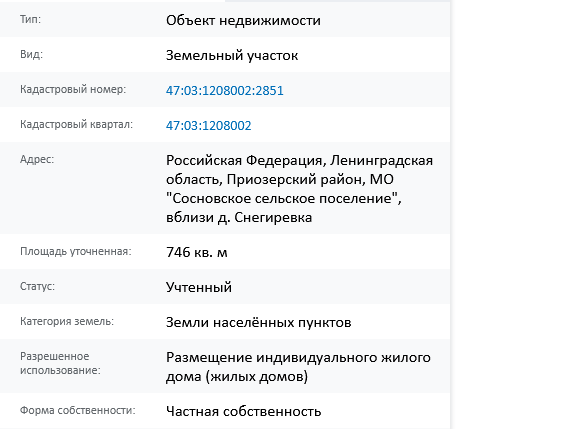Click the "Кадастровый номер:" label
Image resolution: width=574 pixels, height=429 pixels.
tap(73, 89)
